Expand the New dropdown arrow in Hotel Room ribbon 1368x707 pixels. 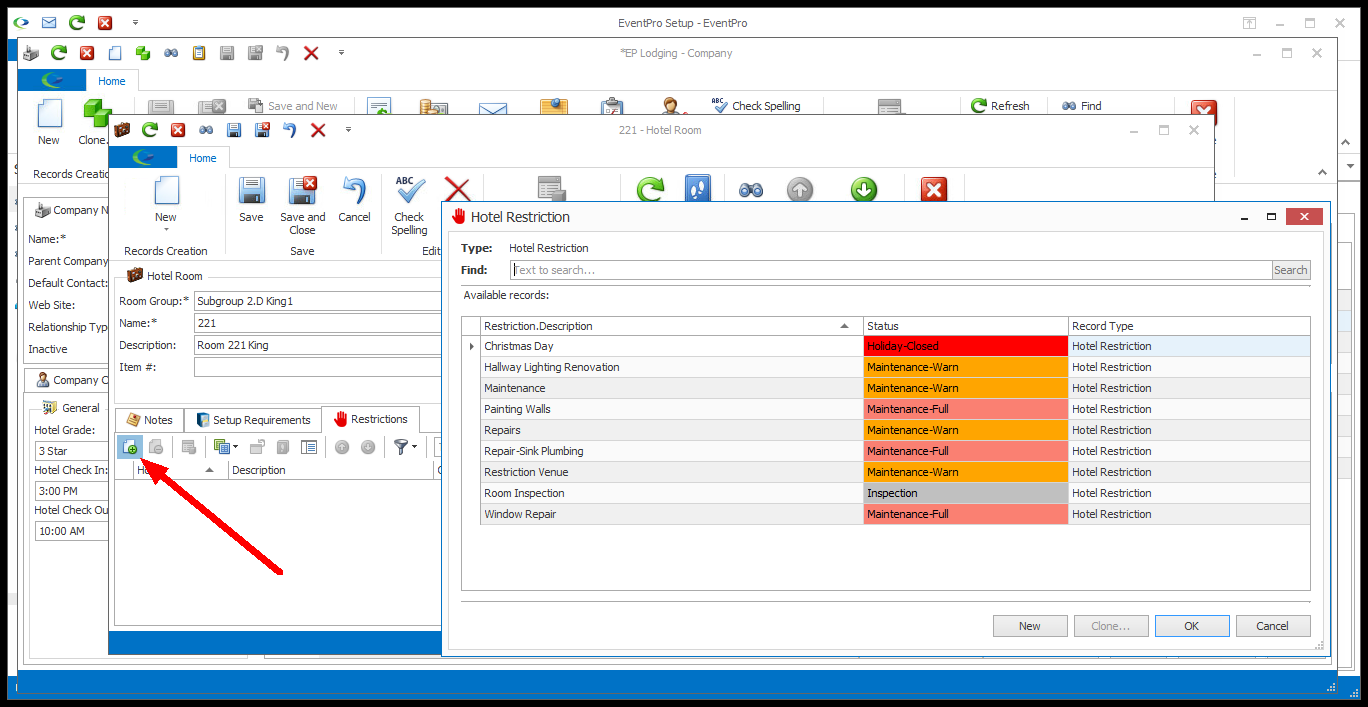point(166,230)
